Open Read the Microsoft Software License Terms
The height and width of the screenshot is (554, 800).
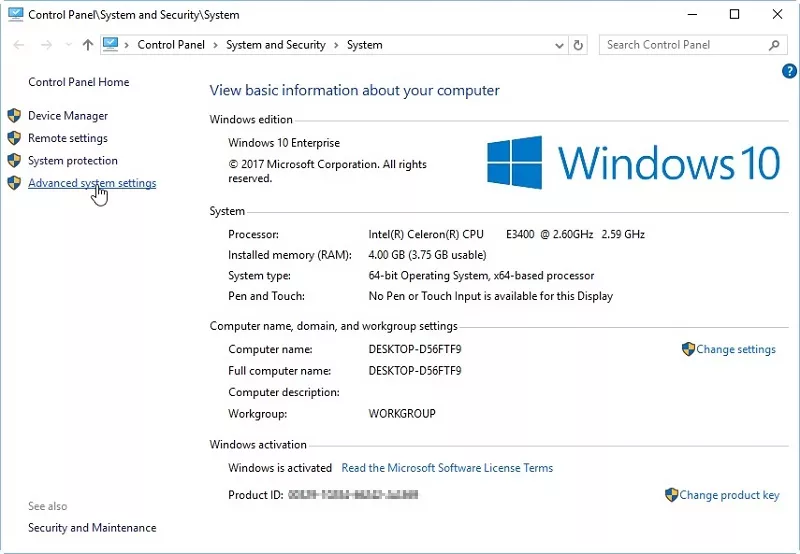coord(447,468)
